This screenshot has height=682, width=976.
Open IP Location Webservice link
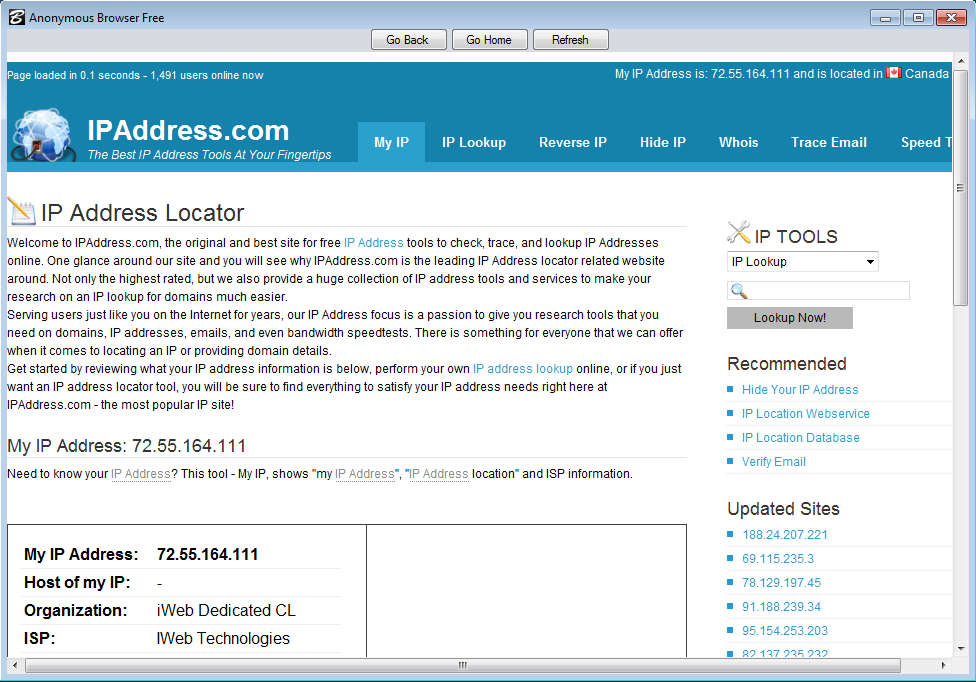[x=805, y=414]
